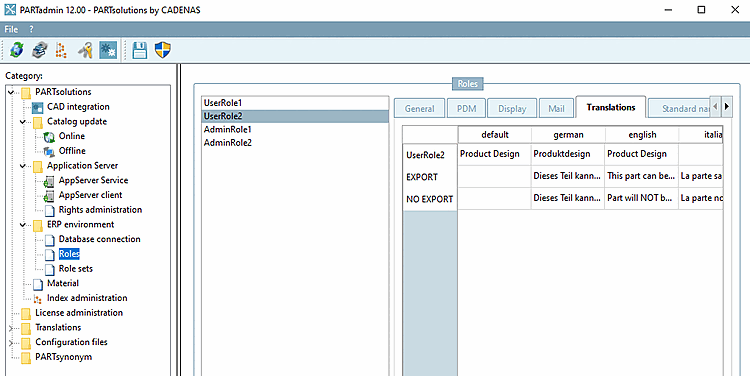The width and height of the screenshot is (750, 376).
Task: Open the CAD integration tree item
Action: (x=78, y=107)
